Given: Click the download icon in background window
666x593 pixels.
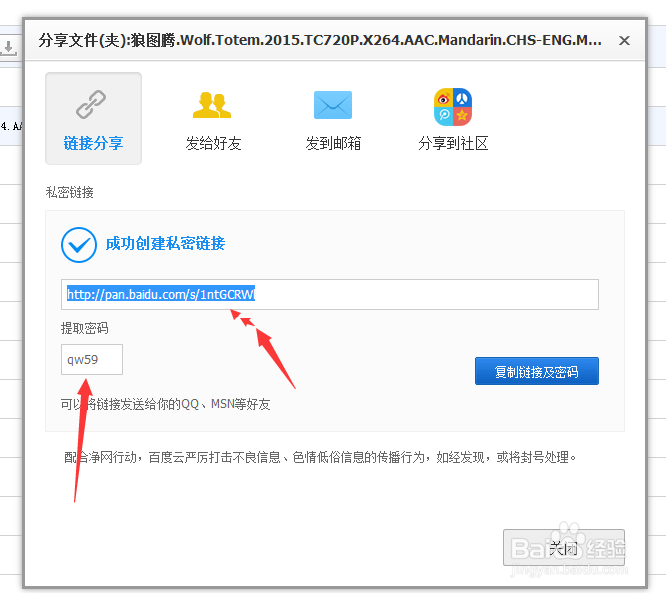Looking at the screenshot, I should tap(8, 48).
